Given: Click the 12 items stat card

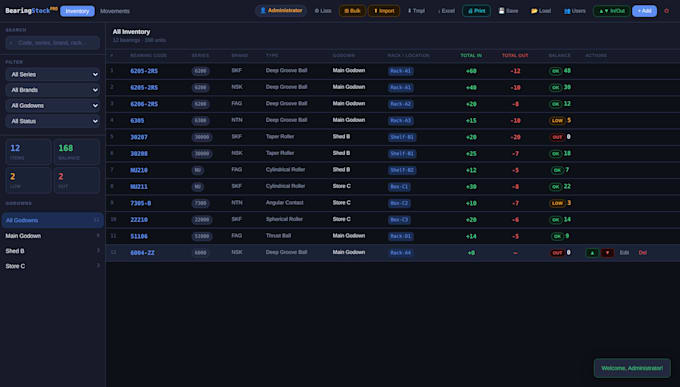Looking at the screenshot, I should [x=28, y=151].
